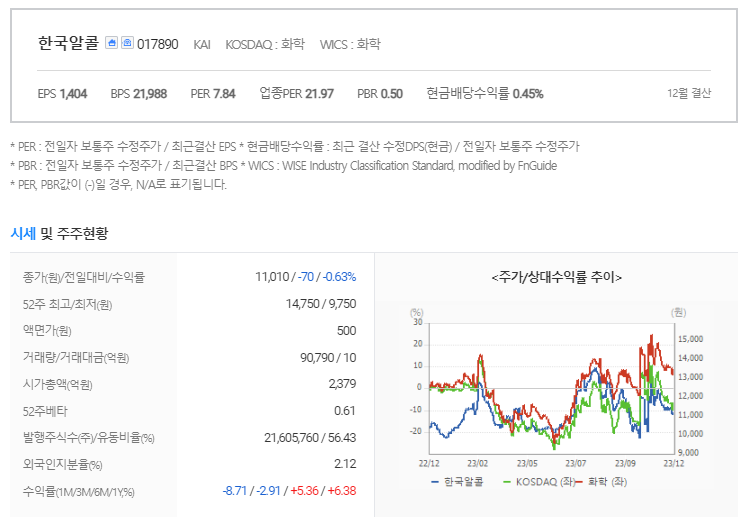Screen dimensions: 743x517
Task: Click the PBR 0.50 value
Action: coord(380,93)
